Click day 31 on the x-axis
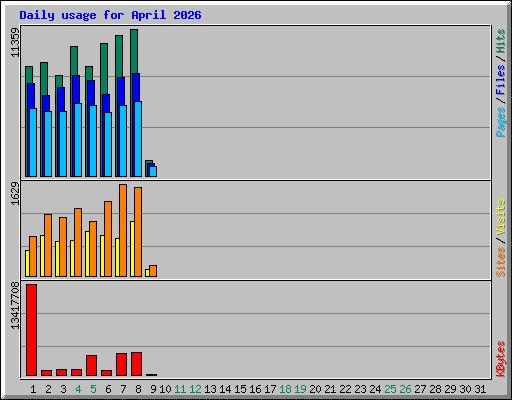The width and height of the screenshot is (512, 400). pyautogui.click(x=480, y=389)
